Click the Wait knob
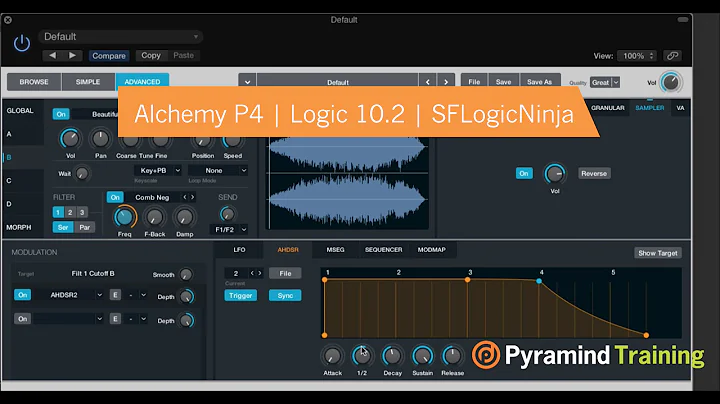Image resolution: width=720 pixels, height=404 pixels. click(x=82, y=174)
